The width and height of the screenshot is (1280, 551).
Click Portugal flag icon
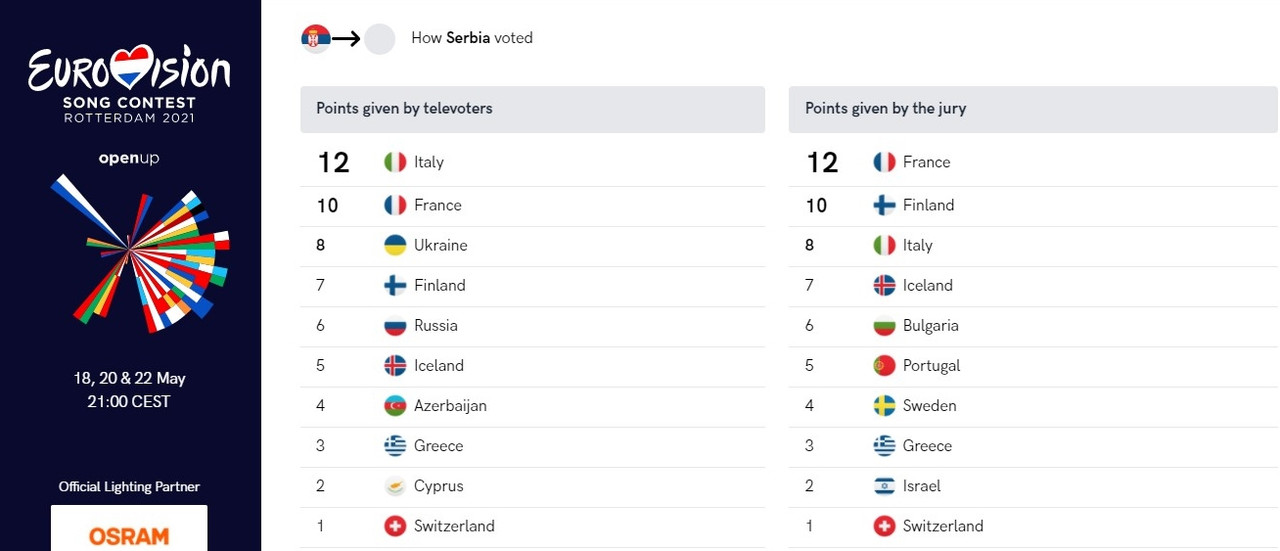[x=884, y=365]
